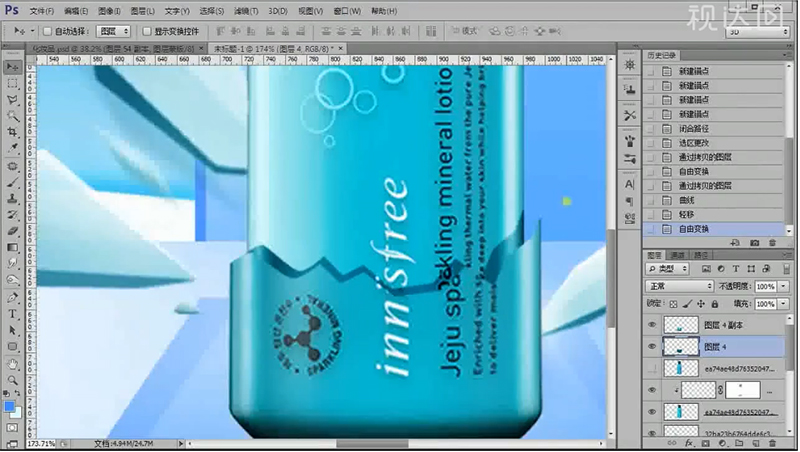The height and width of the screenshot is (452, 800).
Task: Hide the 图层 4 副本 layer
Action: pyautogui.click(x=652, y=325)
